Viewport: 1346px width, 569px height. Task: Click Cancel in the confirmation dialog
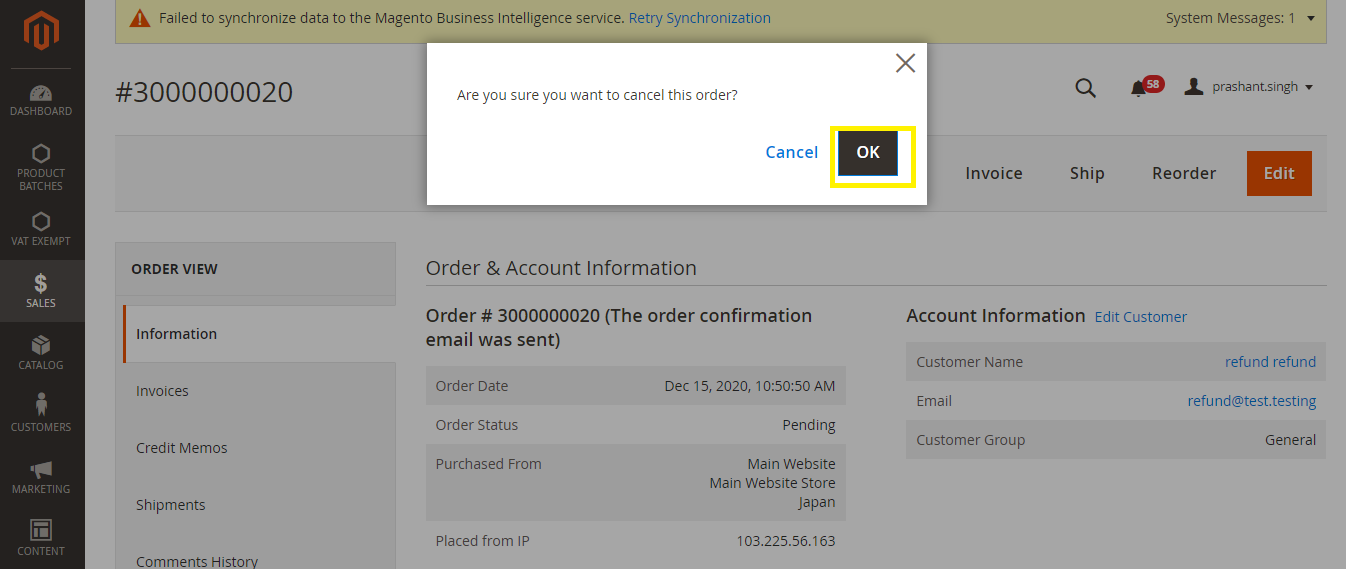tap(791, 152)
